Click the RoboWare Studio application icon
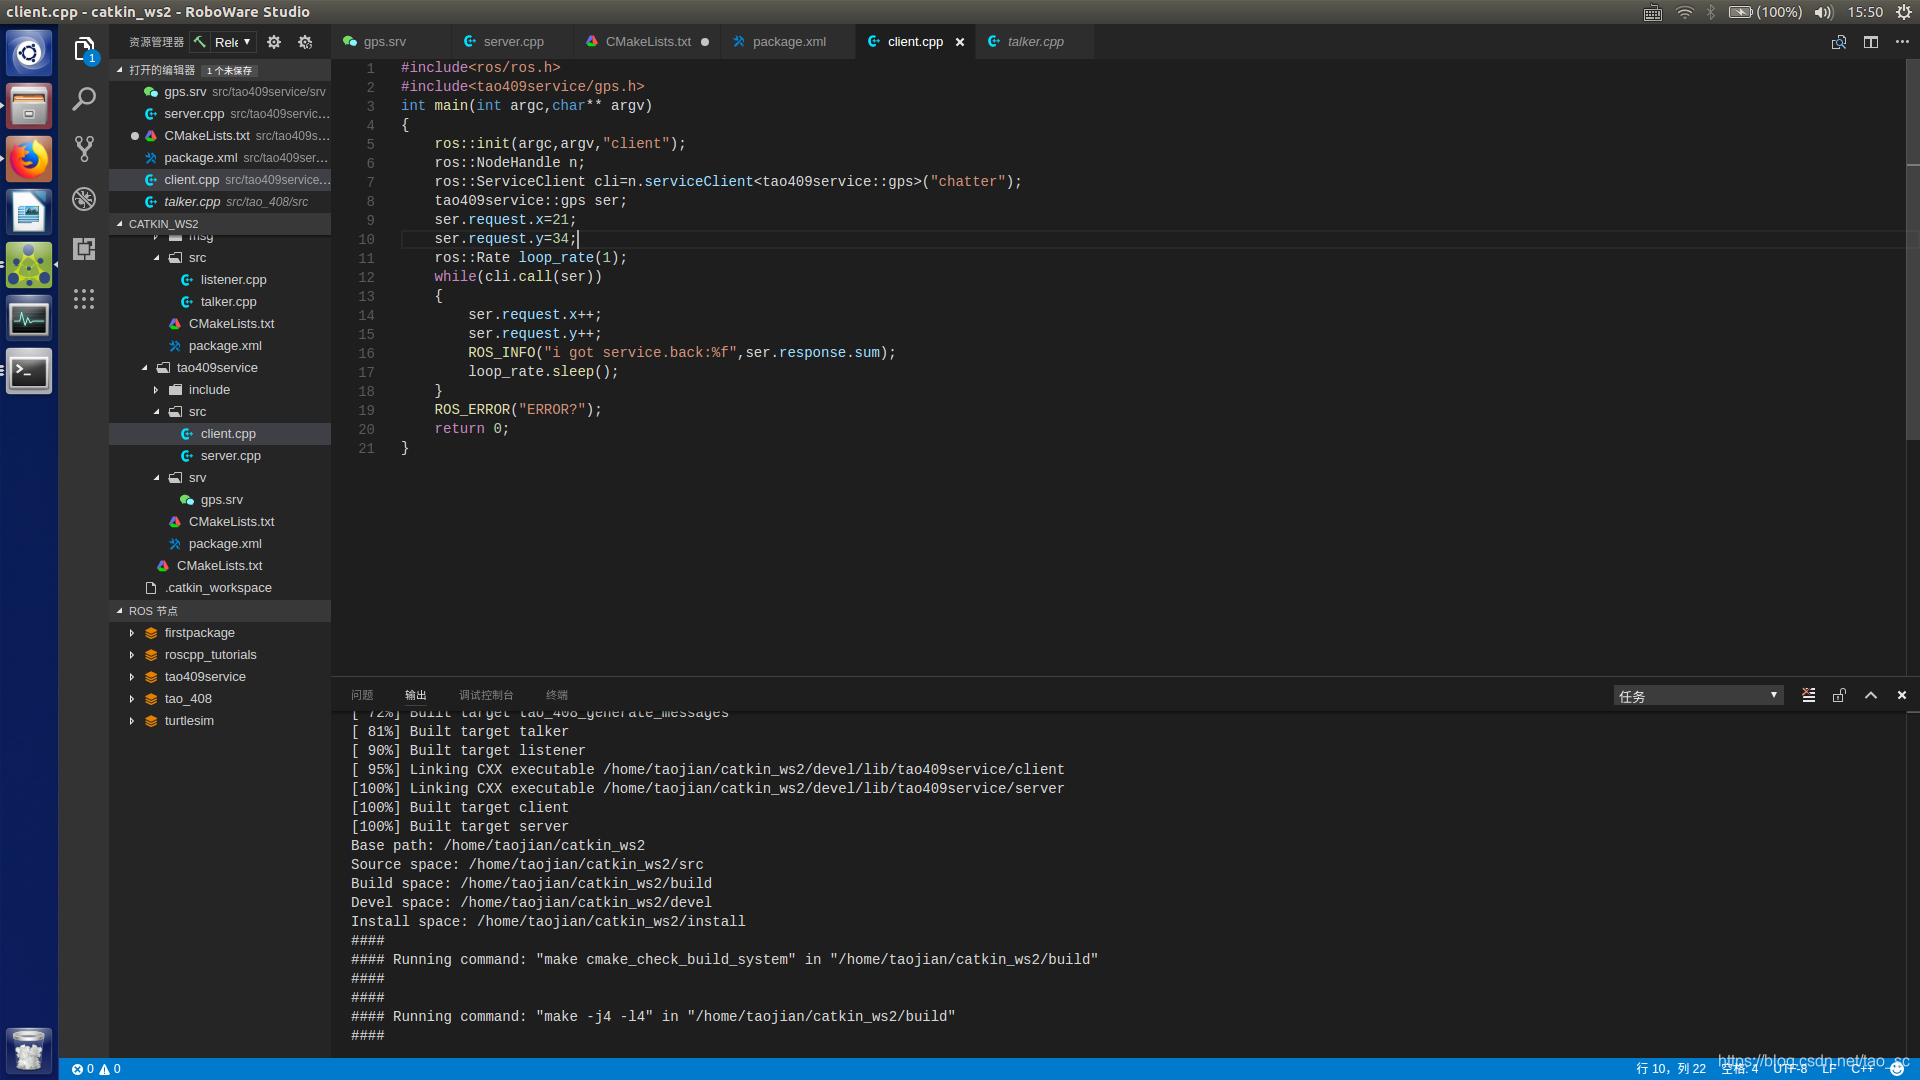The image size is (1920, 1080). (x=29, y=269)
